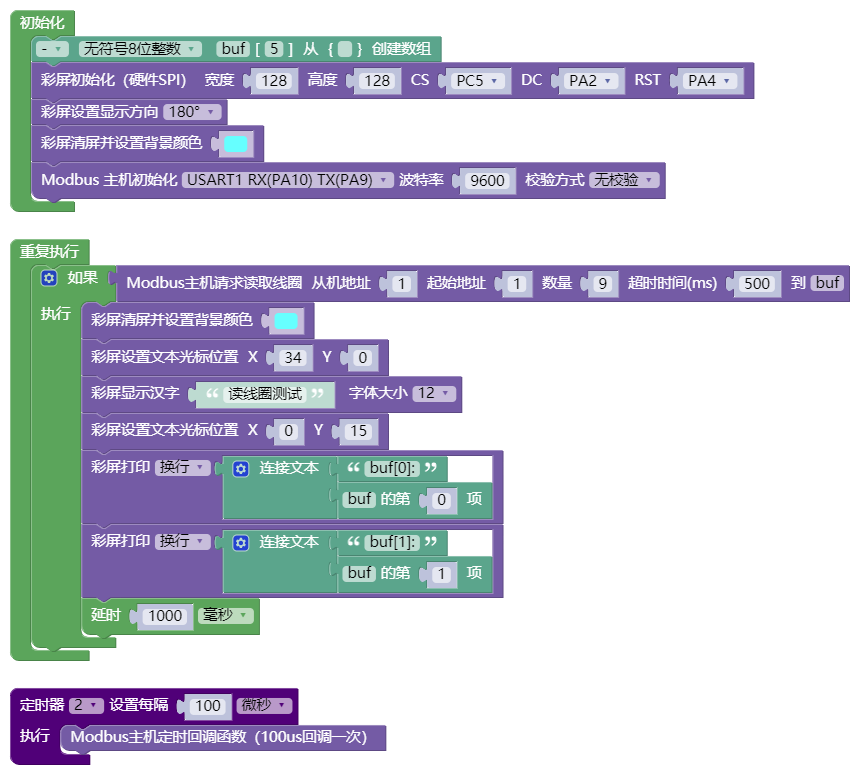Click the gear icon on the second 连接文本 block

tap(241, 543)
